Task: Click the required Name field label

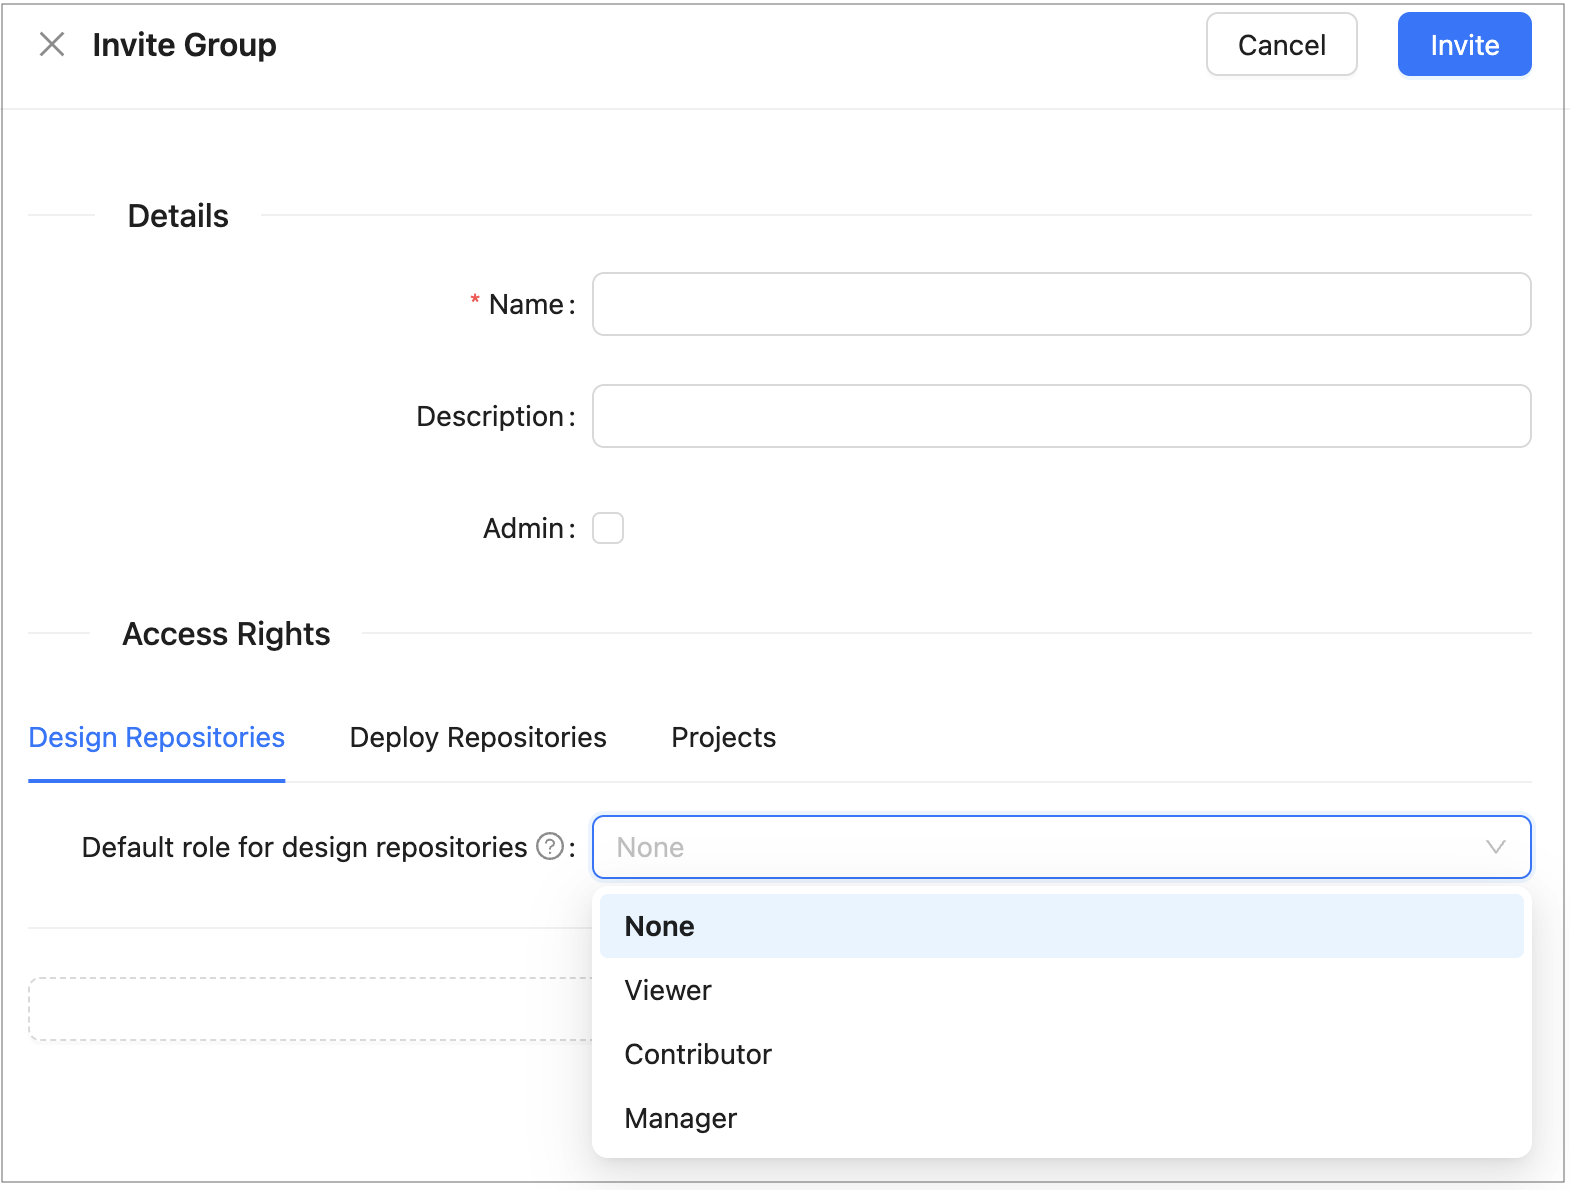Action: coord(525,304)
